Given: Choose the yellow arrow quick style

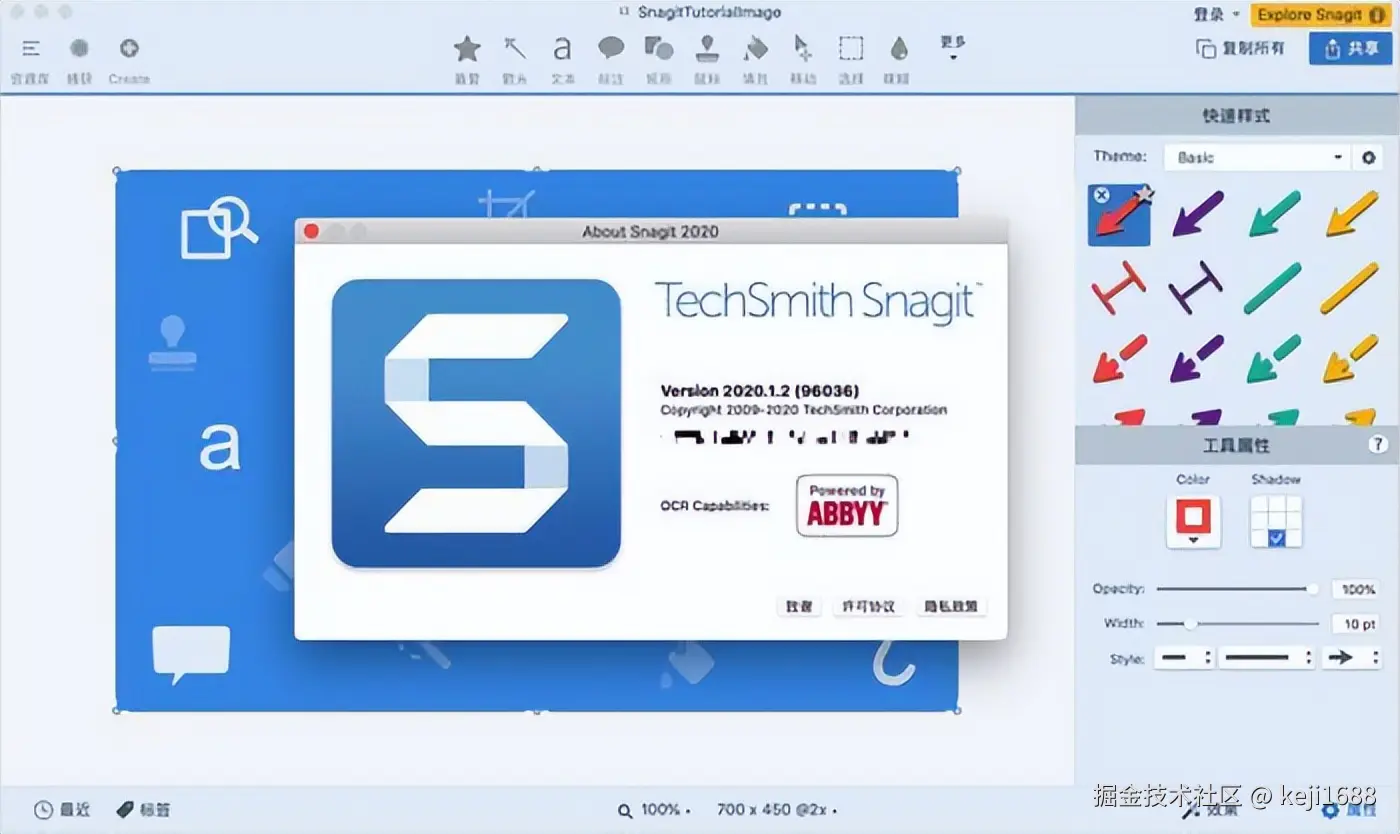Looking at the screenshot, I should point(1351,214).
